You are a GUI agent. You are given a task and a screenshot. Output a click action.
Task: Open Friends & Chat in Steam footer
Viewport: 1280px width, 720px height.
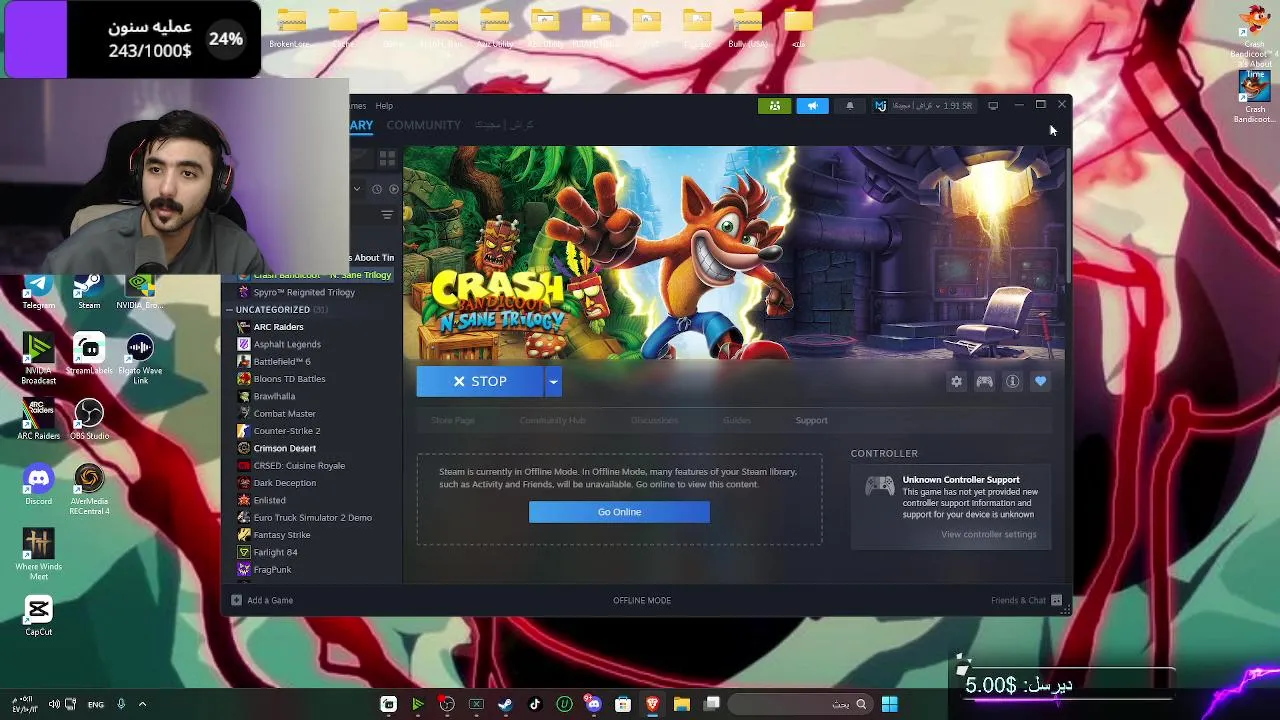pos(1026,600)
